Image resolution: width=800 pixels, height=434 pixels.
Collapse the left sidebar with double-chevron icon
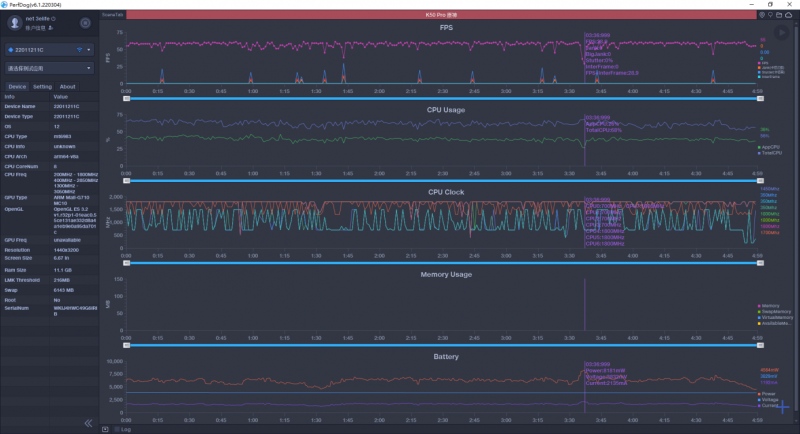(88, 423)
